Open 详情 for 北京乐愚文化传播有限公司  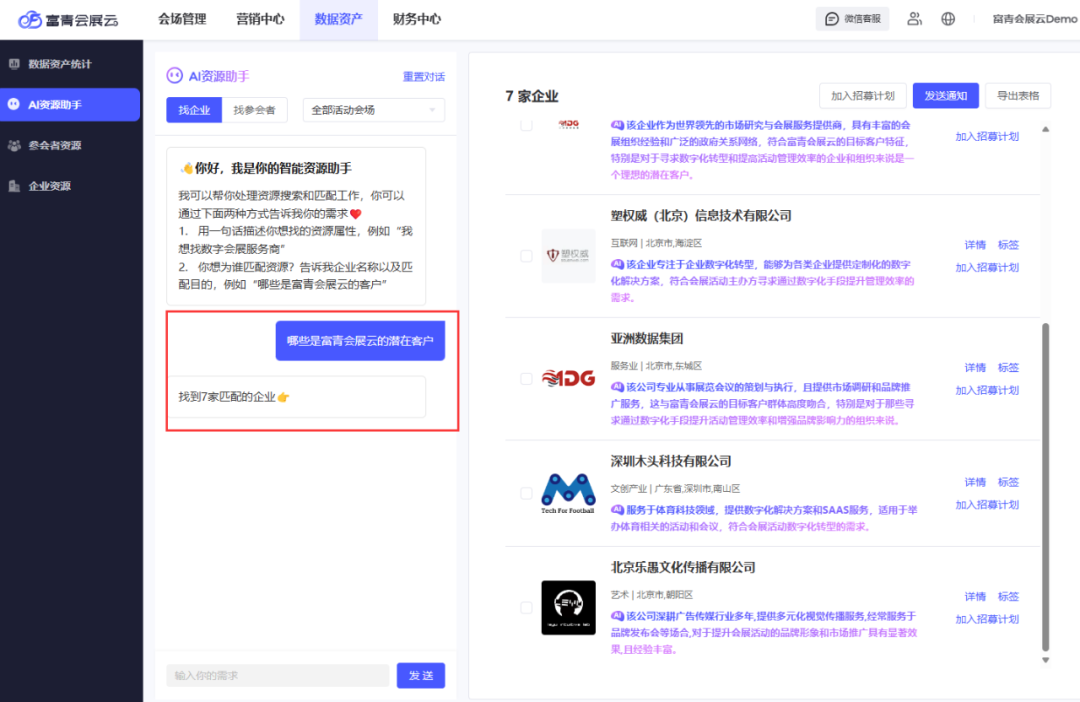[975, 597]
